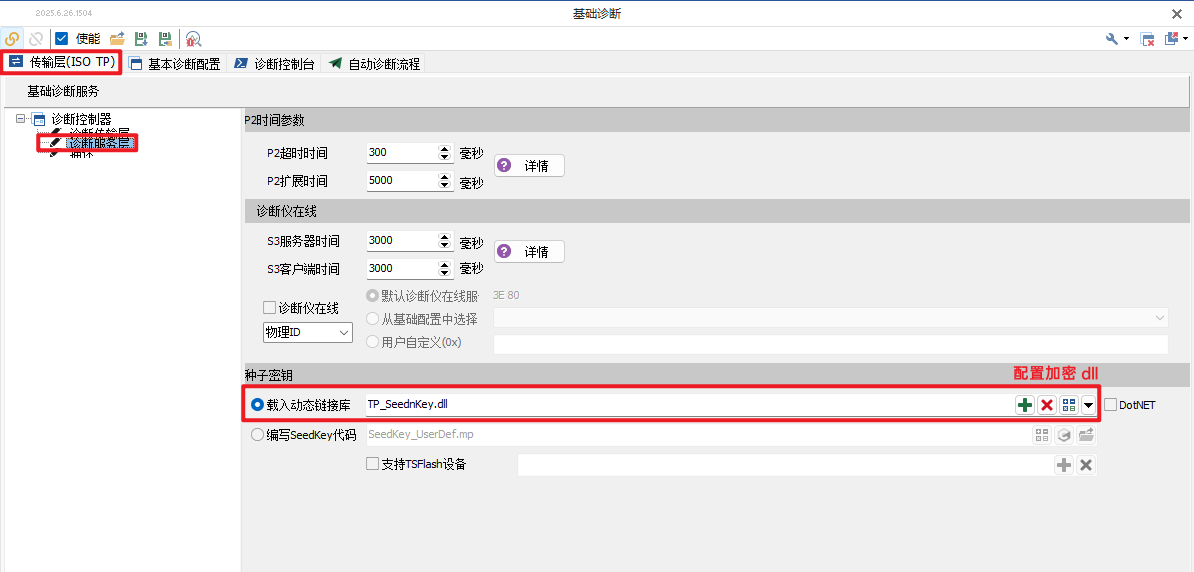1194x572 pixels.
Task: Click the orange link connect icon
Action: (x=12, y=38)
